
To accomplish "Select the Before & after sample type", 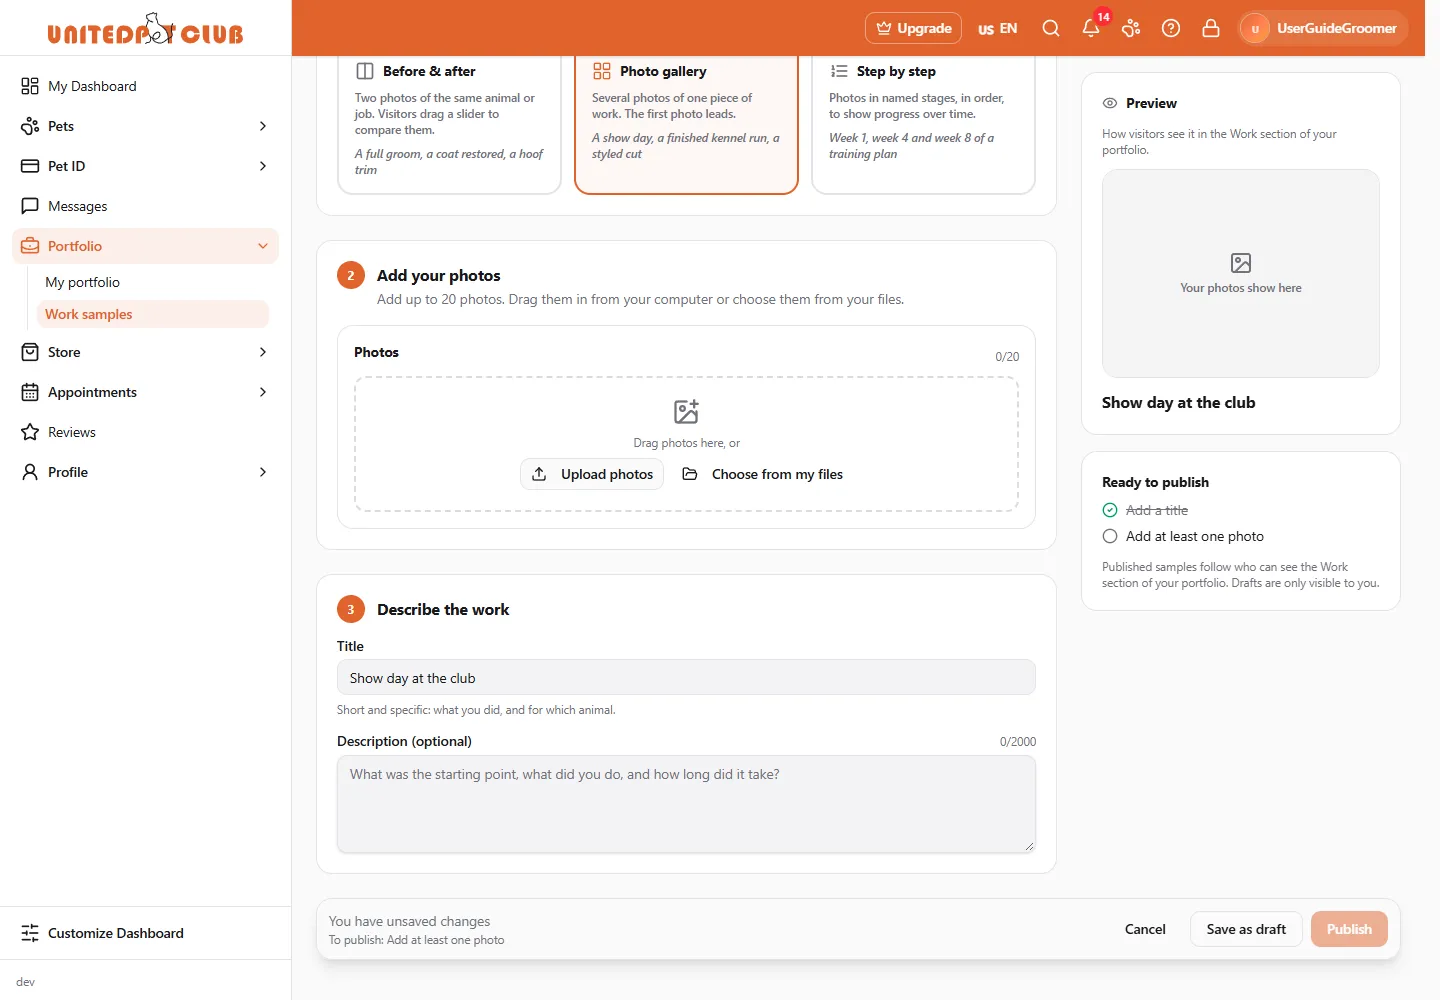I will coord(449,124).
